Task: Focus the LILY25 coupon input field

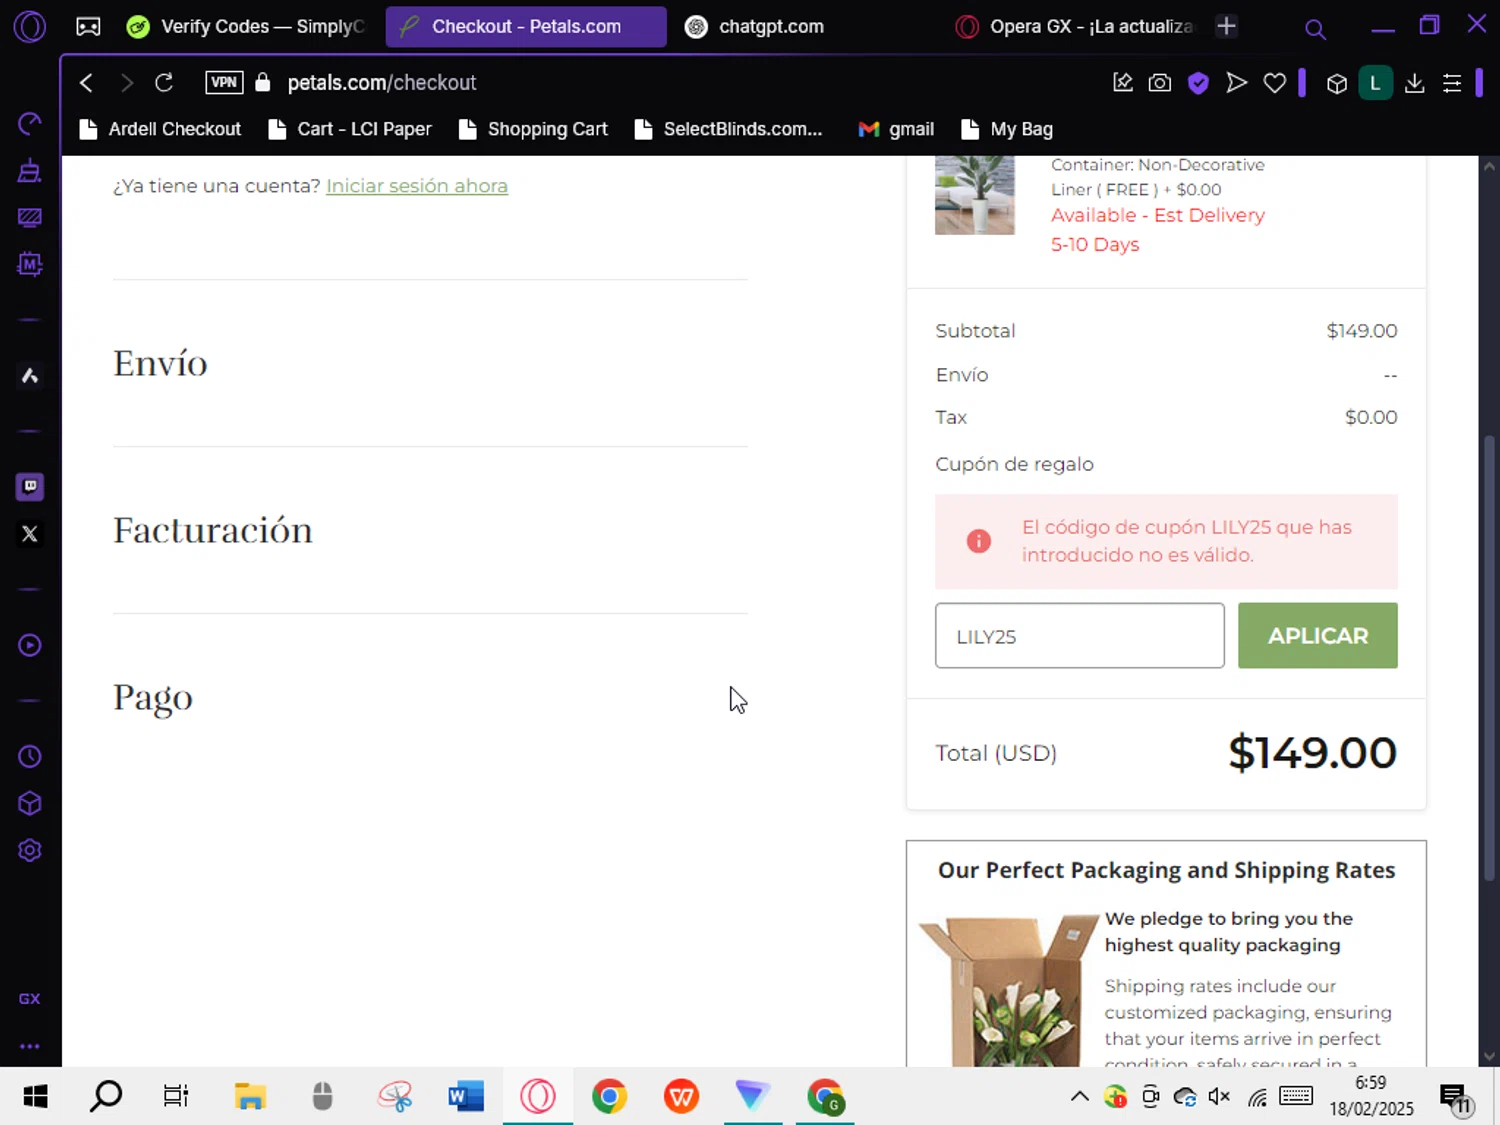Action: coord(1079,635)
